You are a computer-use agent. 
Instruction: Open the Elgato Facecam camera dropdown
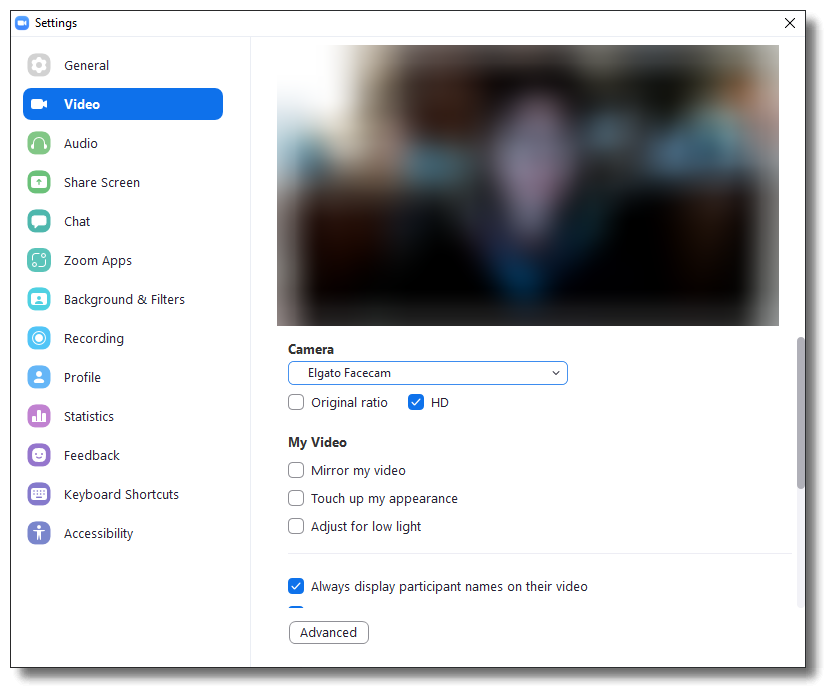[428, 373]
